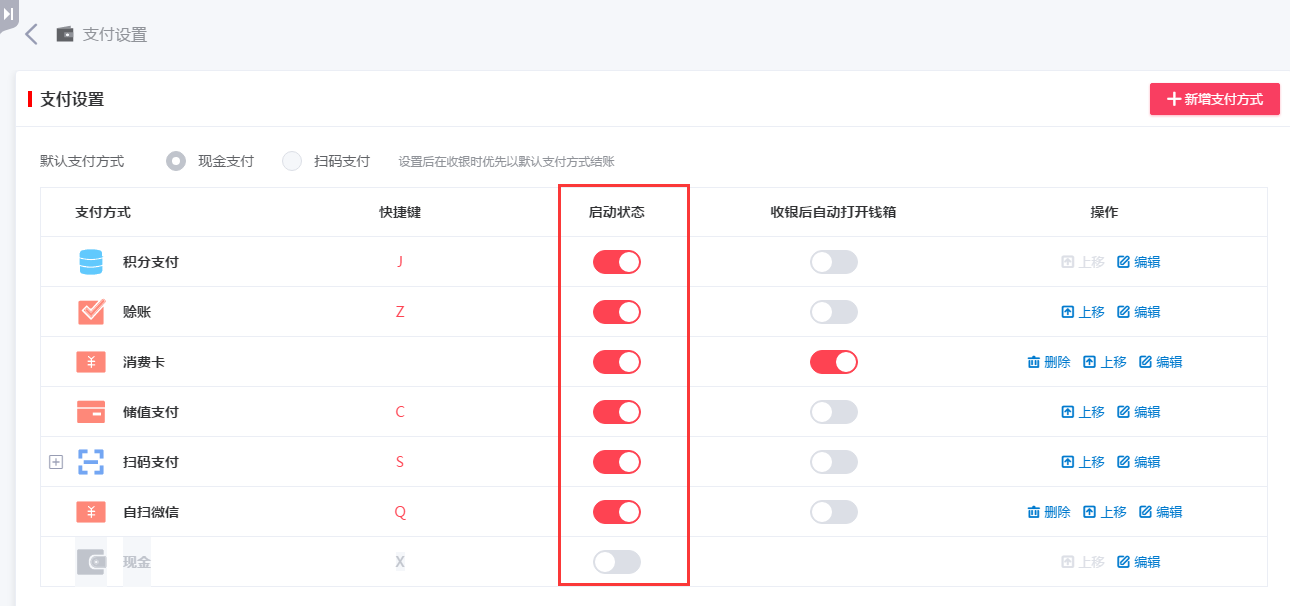The width and height of the screenshot is (1290, 606).
Task: Turn on the 现金 activation toggle
Action: pyautogui.click(x=617, y=561)
